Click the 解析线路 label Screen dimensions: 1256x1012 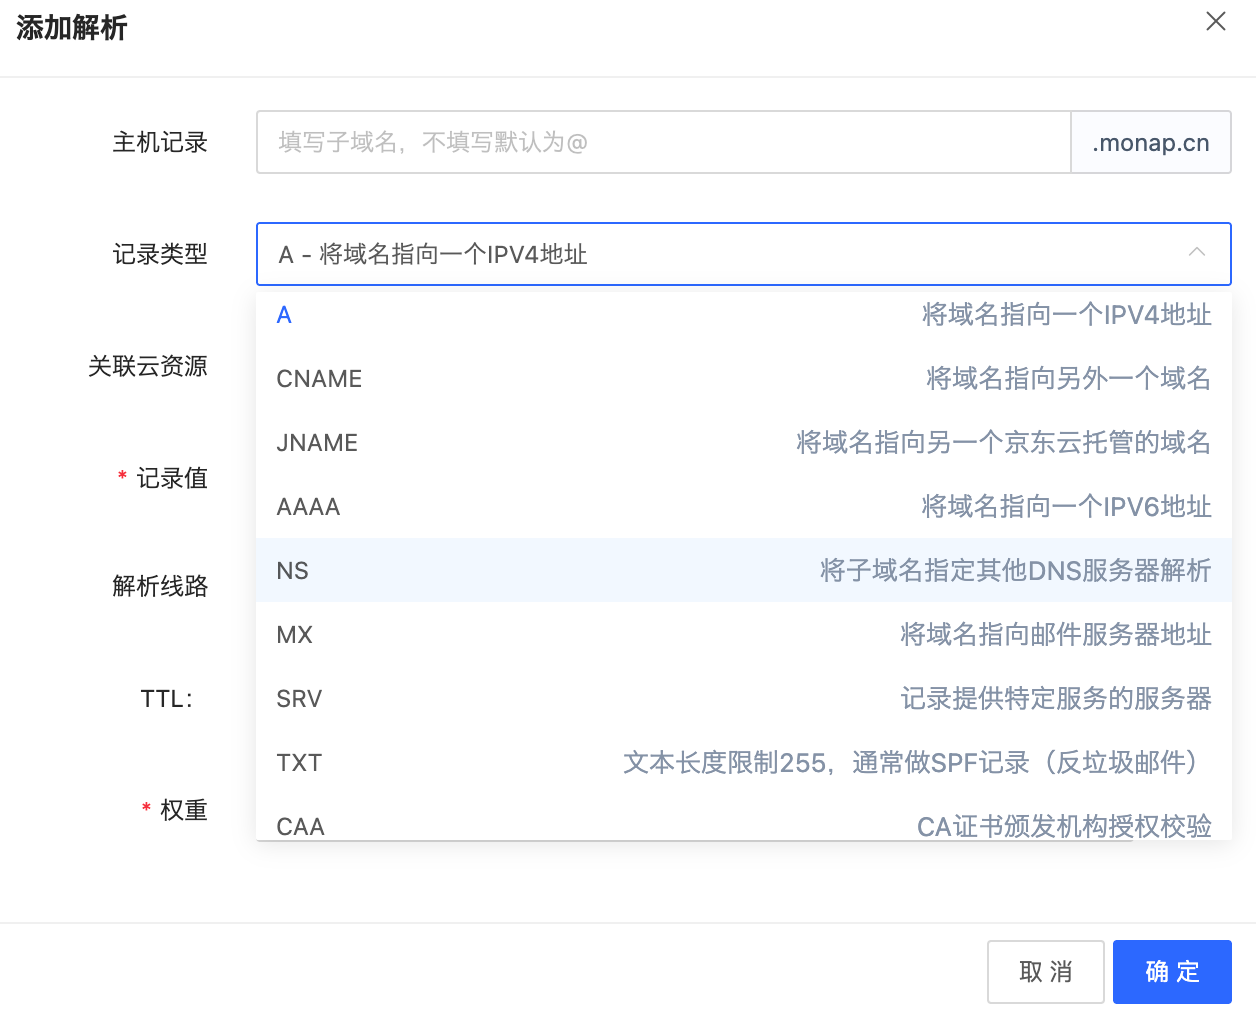[x=159, y=586]
